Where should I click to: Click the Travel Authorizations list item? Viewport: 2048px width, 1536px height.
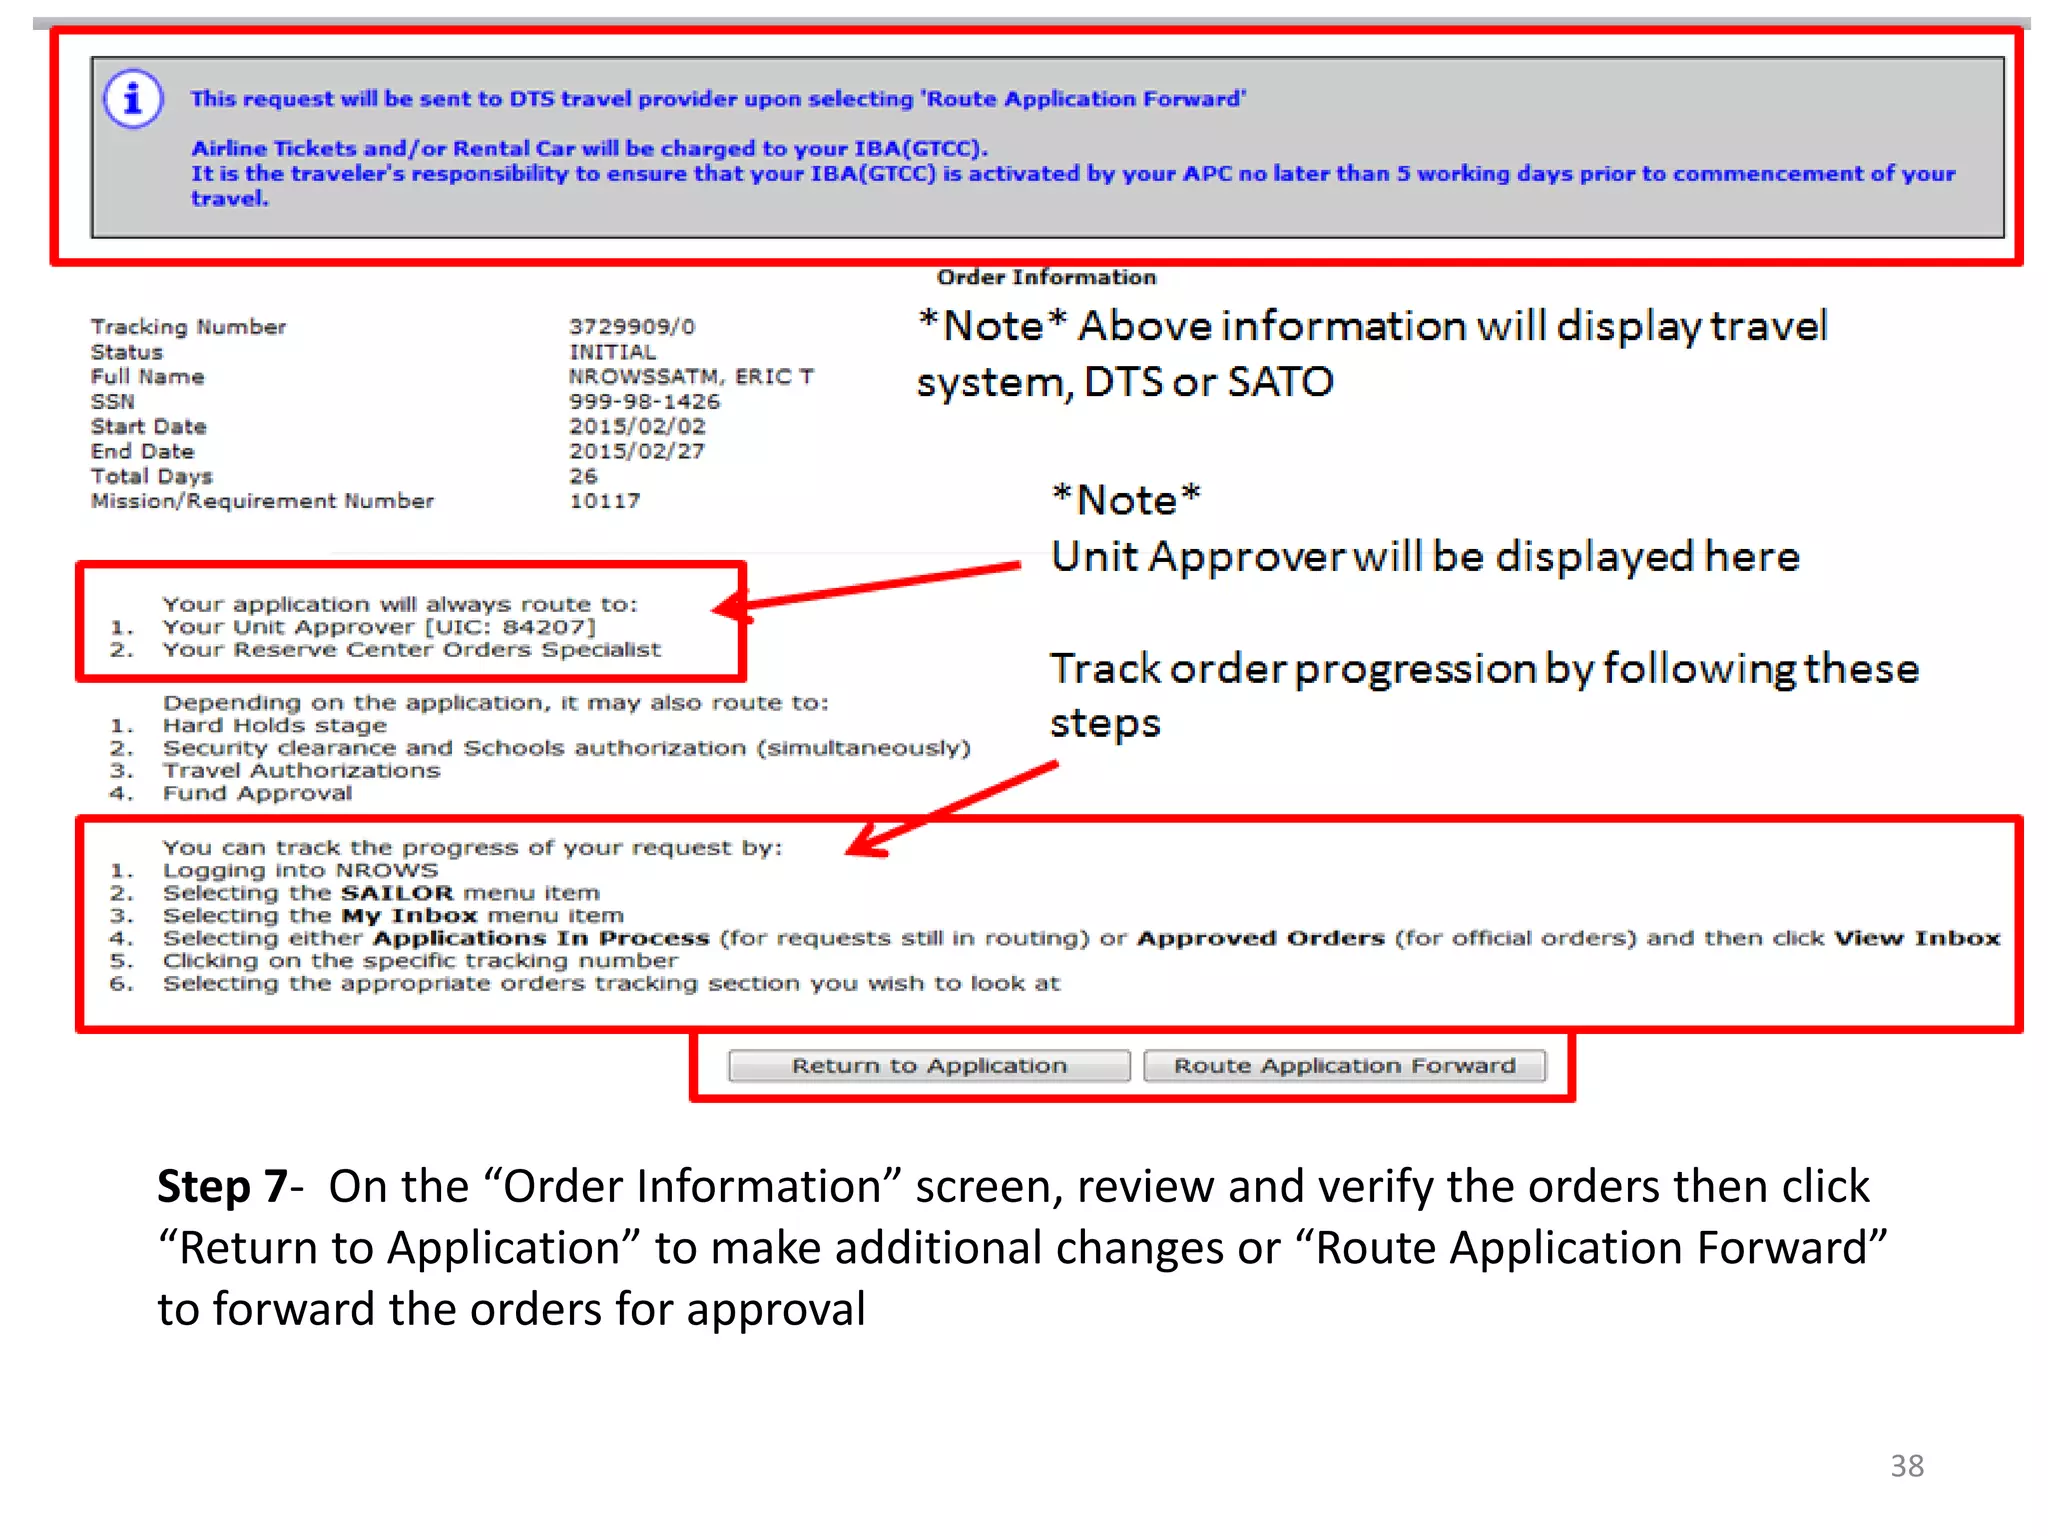point(301,771)
